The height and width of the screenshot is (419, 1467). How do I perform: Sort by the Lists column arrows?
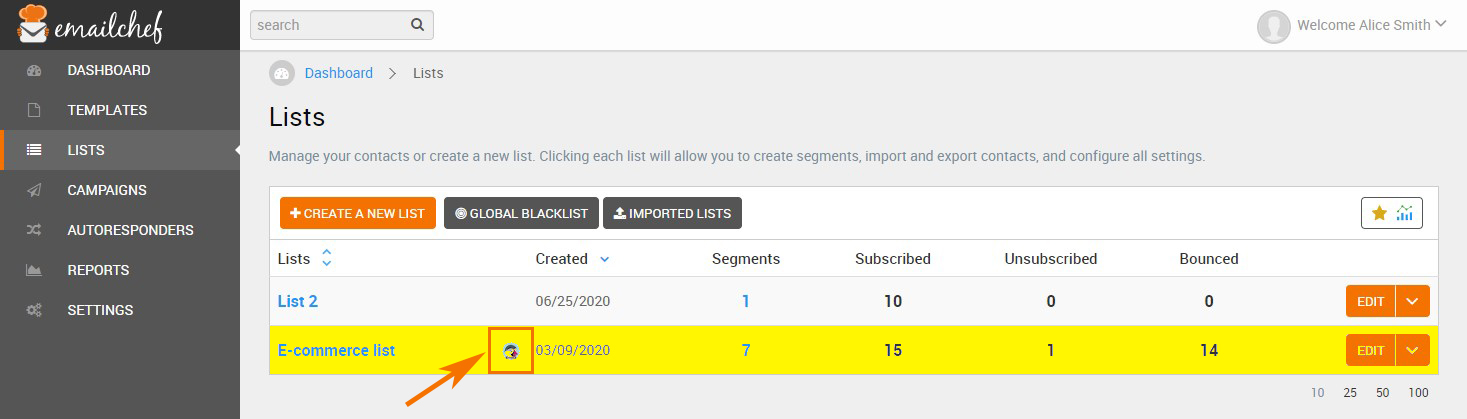[x=326, y=258]
